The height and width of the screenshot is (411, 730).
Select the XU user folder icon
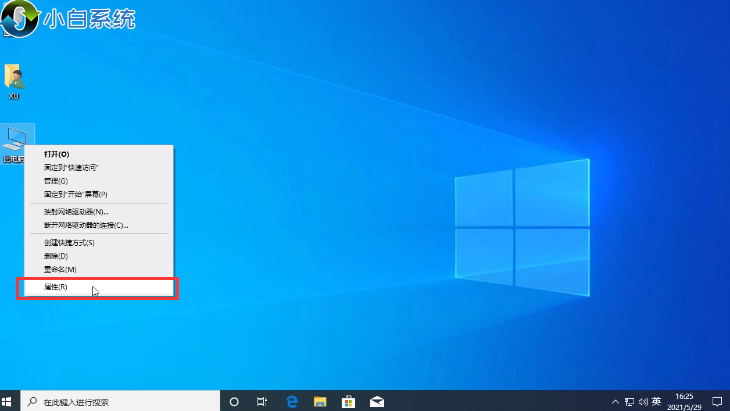[x=14, y=82]
